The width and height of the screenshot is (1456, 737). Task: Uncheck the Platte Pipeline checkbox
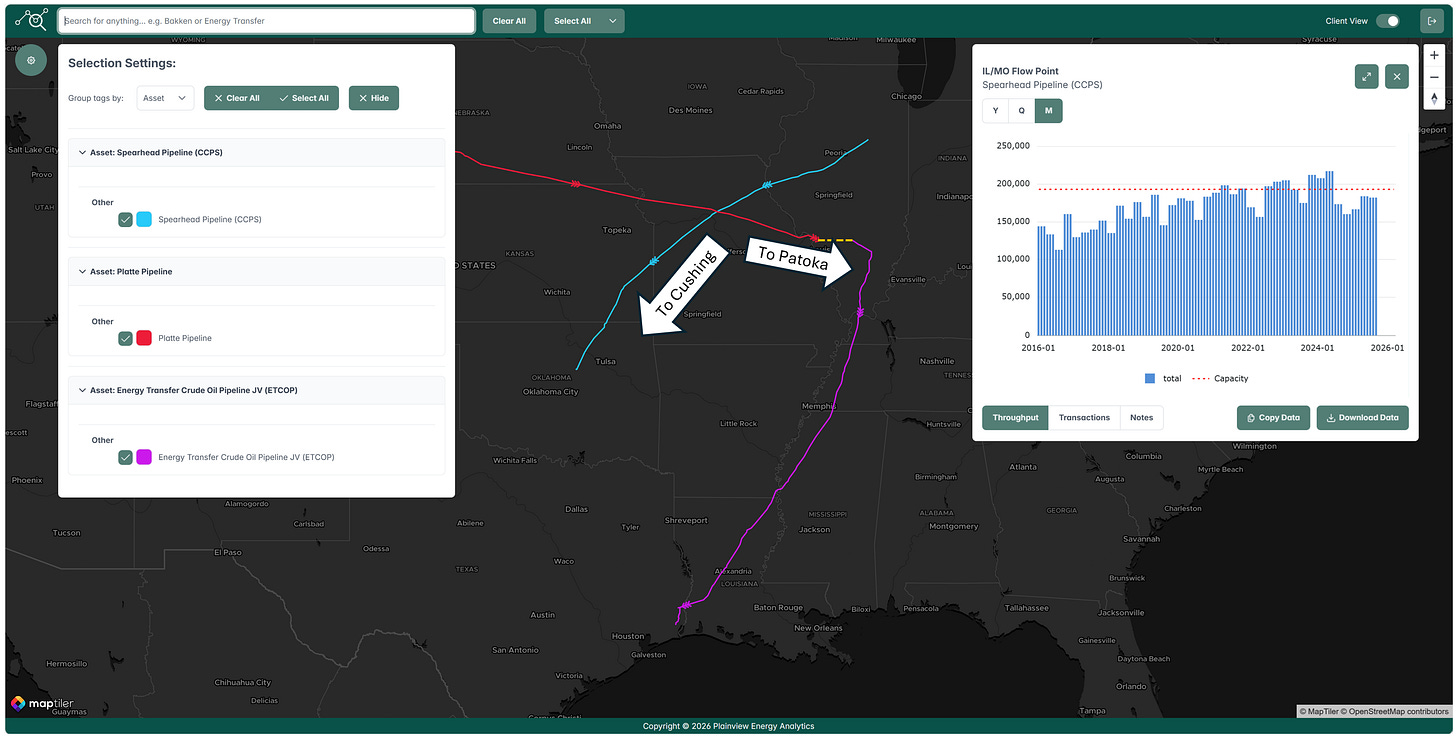coord(125,338)
